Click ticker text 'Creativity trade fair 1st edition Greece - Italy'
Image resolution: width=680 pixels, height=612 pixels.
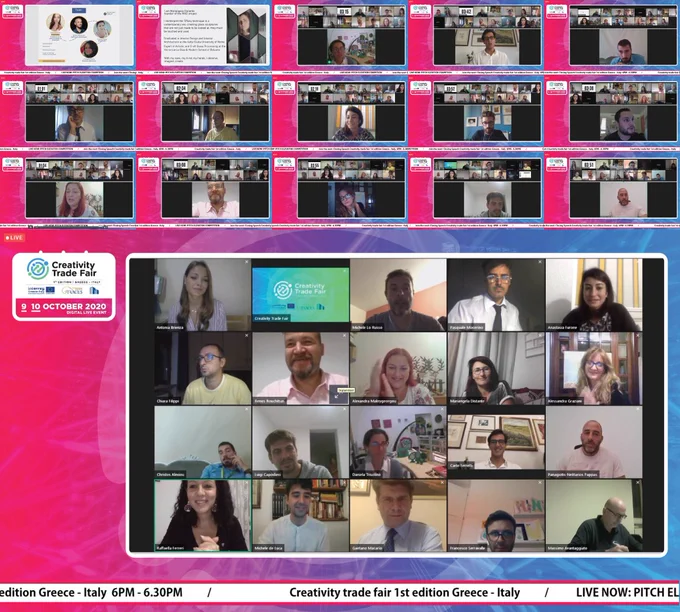click(405, 592)
